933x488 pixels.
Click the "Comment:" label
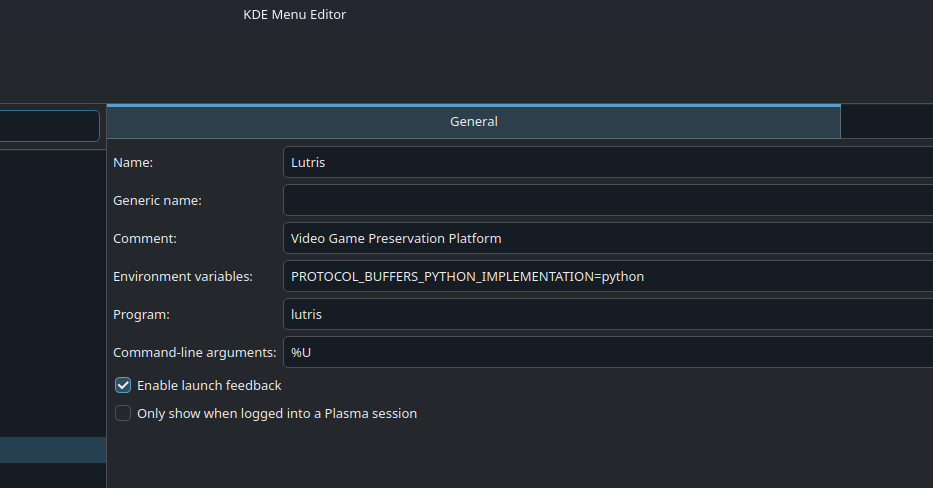tap(144, 238)
